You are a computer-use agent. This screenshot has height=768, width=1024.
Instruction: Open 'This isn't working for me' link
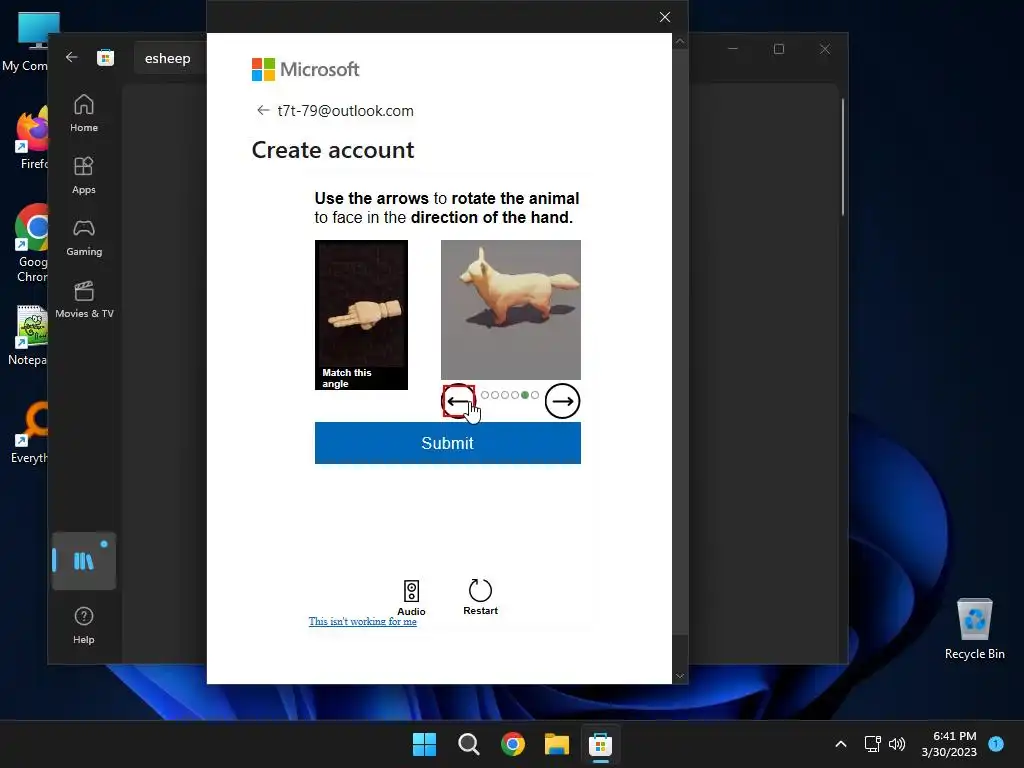(x=362, y=621)
